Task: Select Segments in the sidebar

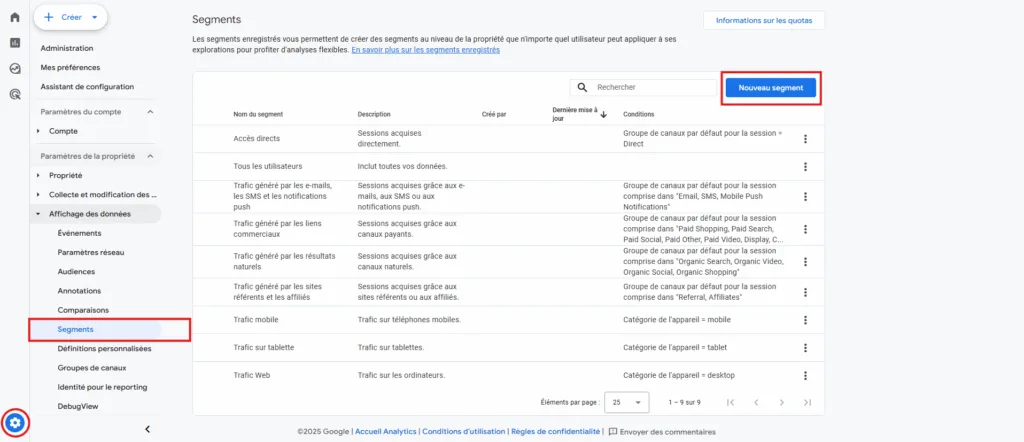Action: (x=76, y=329)
